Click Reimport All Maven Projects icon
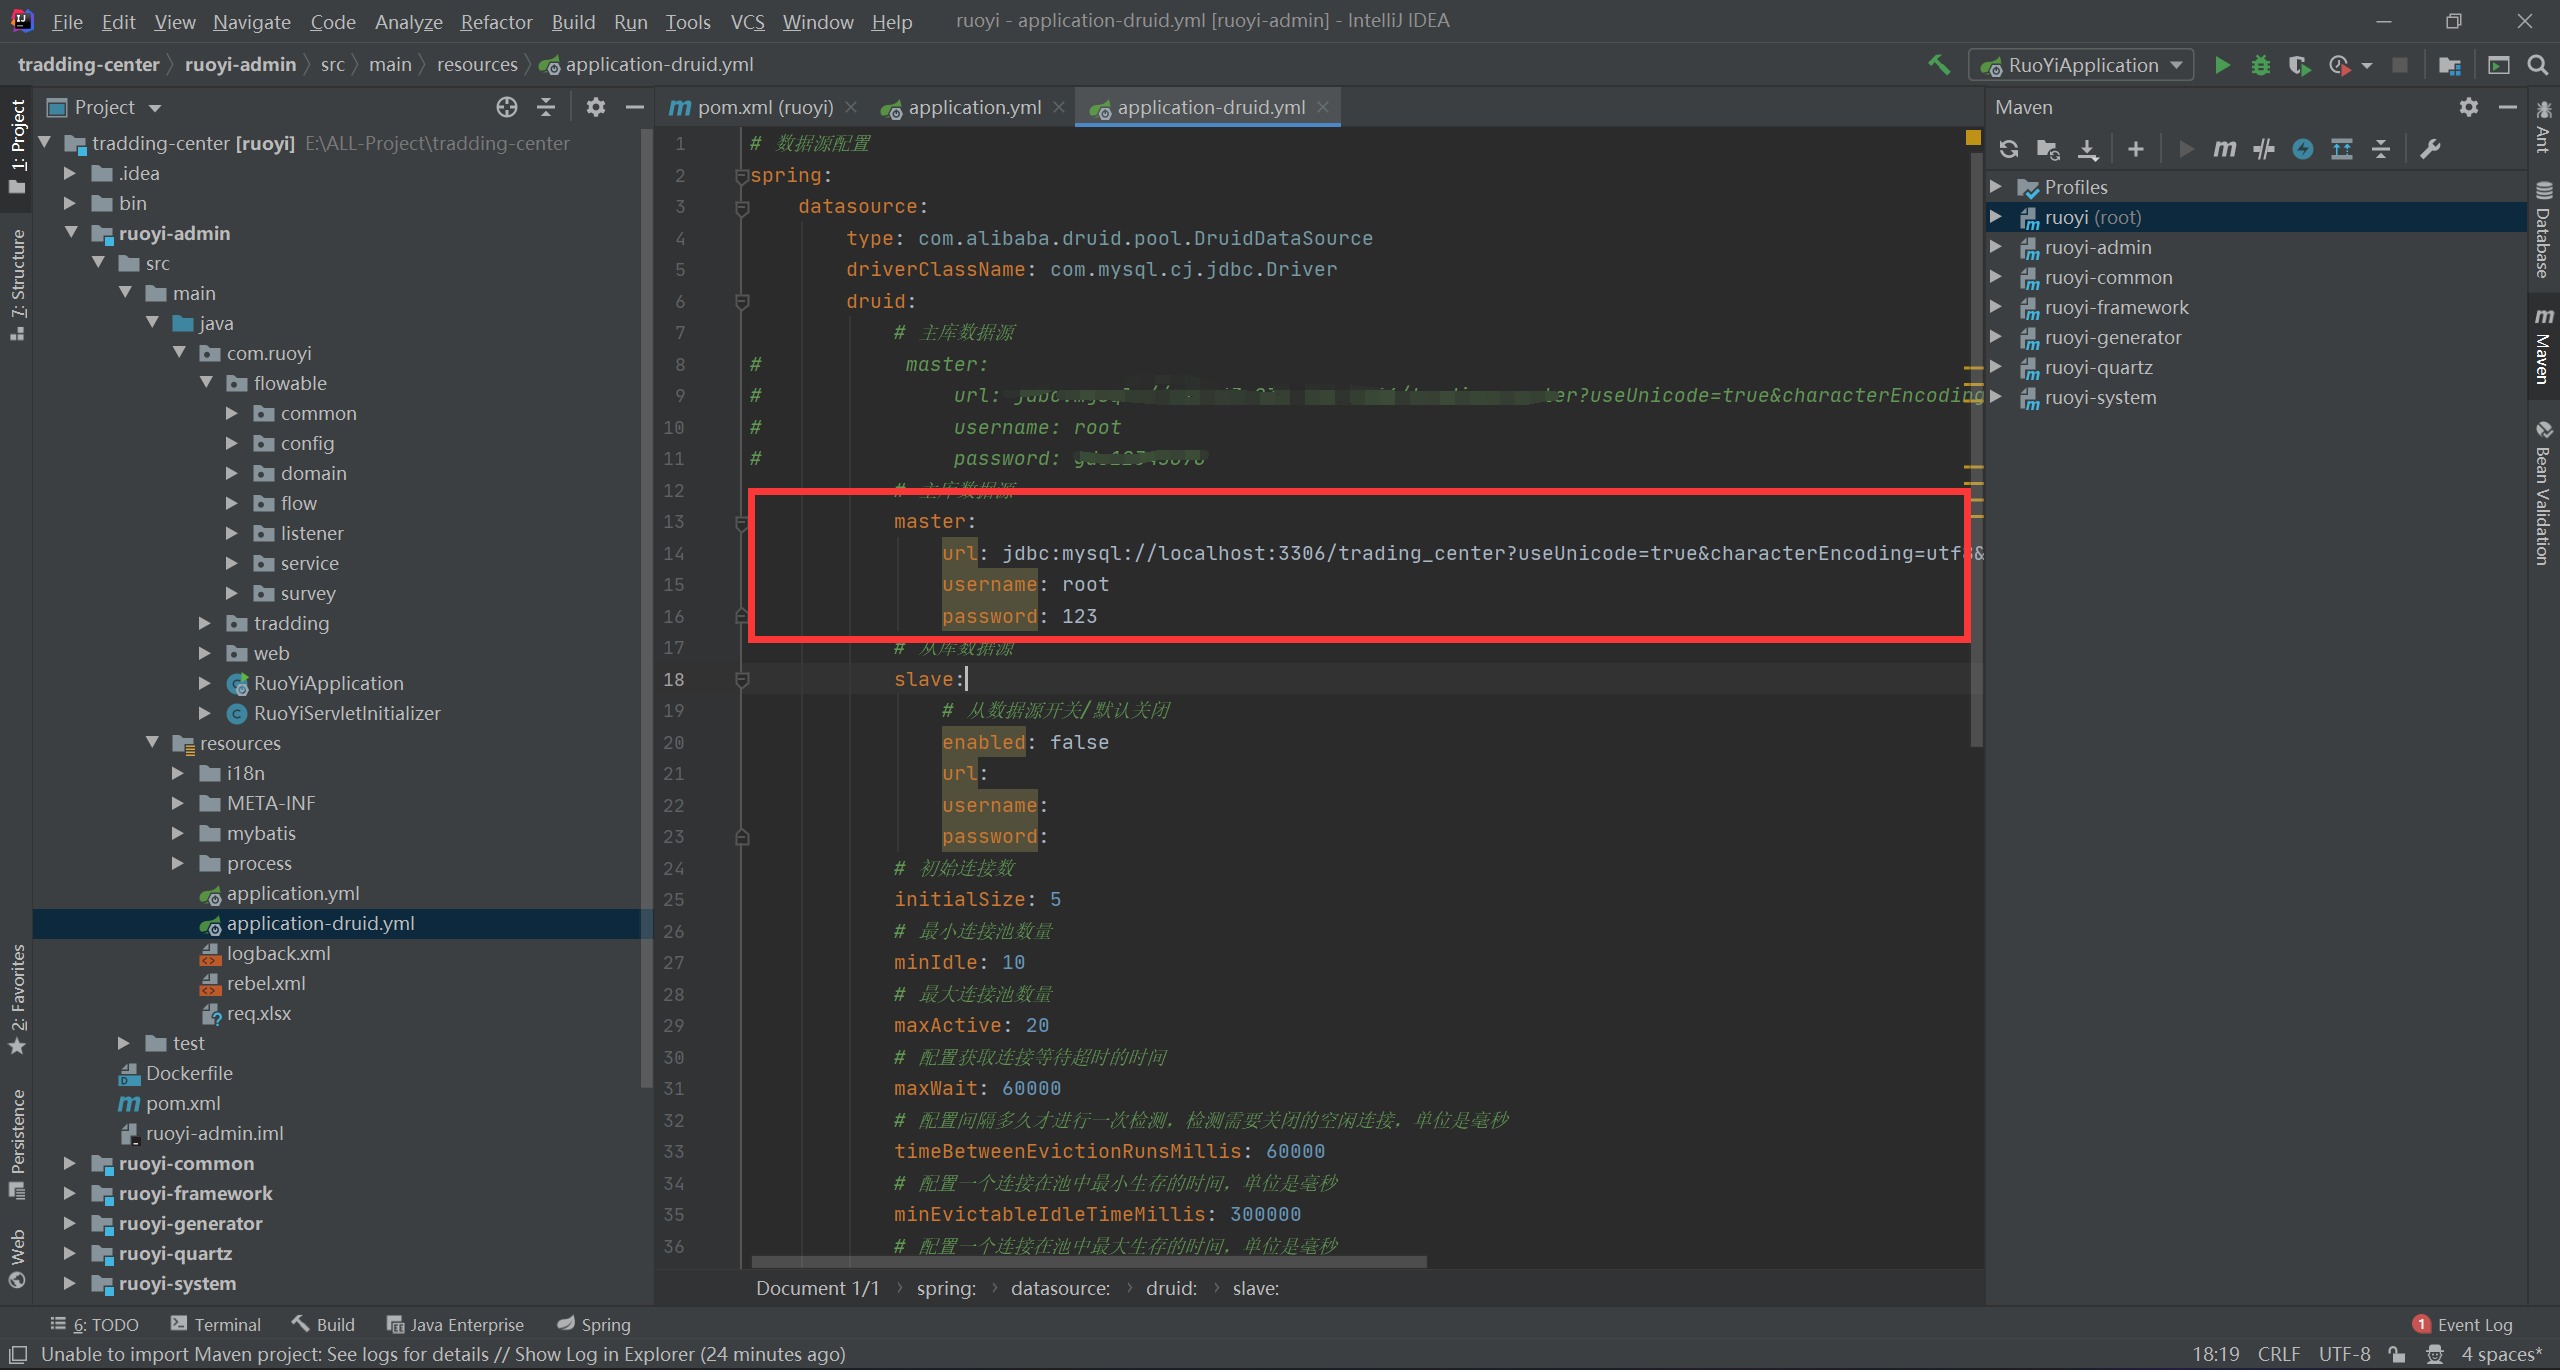The image size is (2560, 1370). (2008, 149)
